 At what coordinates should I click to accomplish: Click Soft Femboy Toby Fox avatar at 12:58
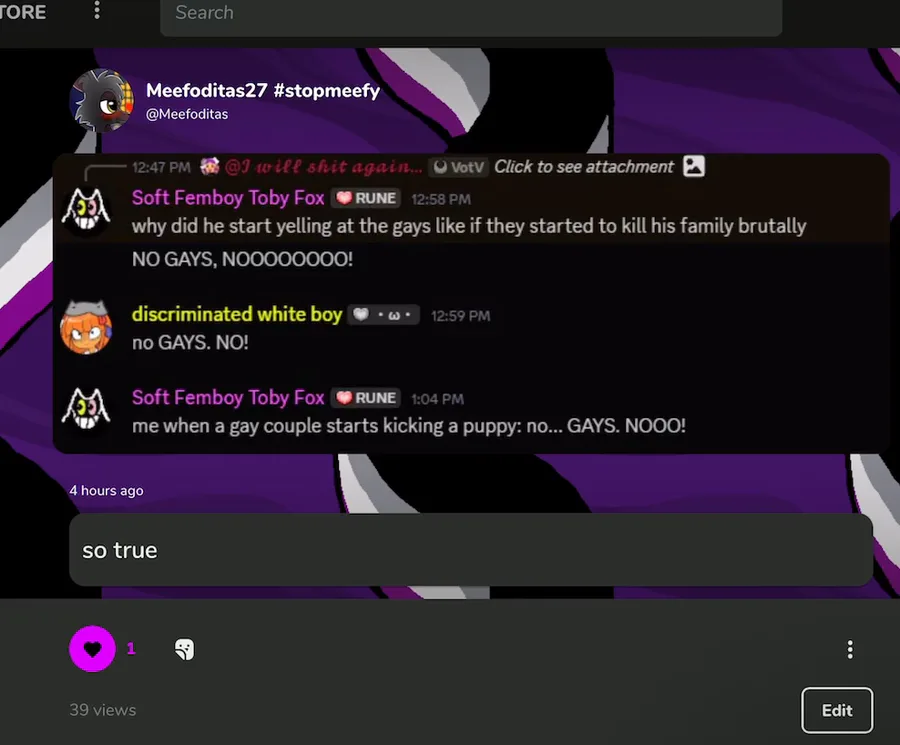(86, 210)
